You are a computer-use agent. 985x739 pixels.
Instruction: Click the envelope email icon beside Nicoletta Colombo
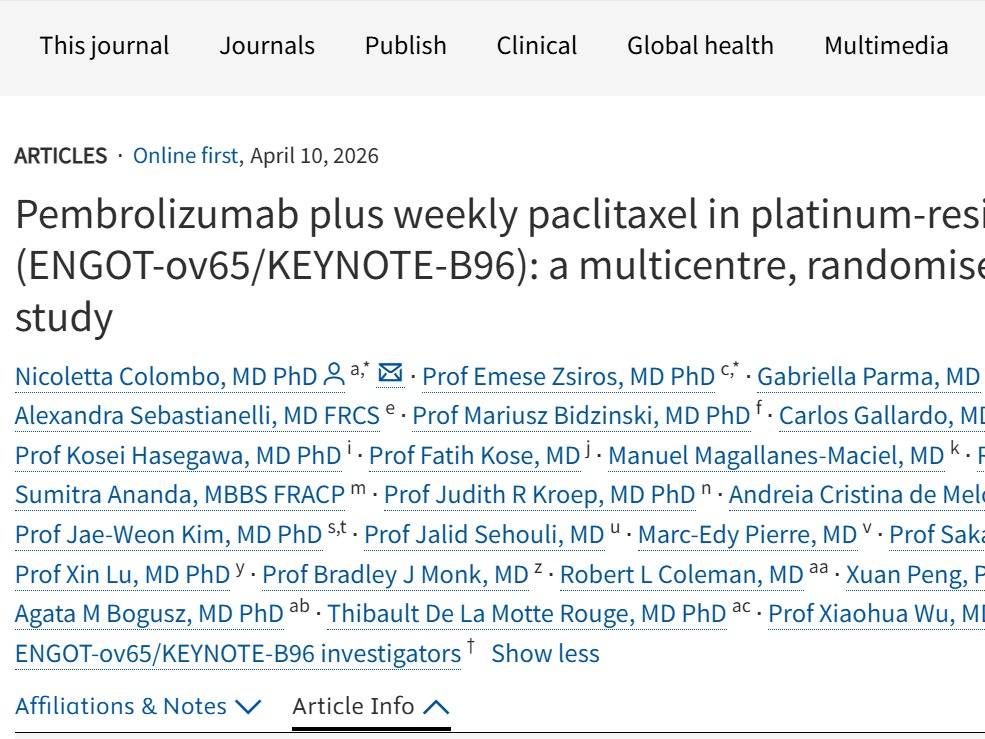390,375
